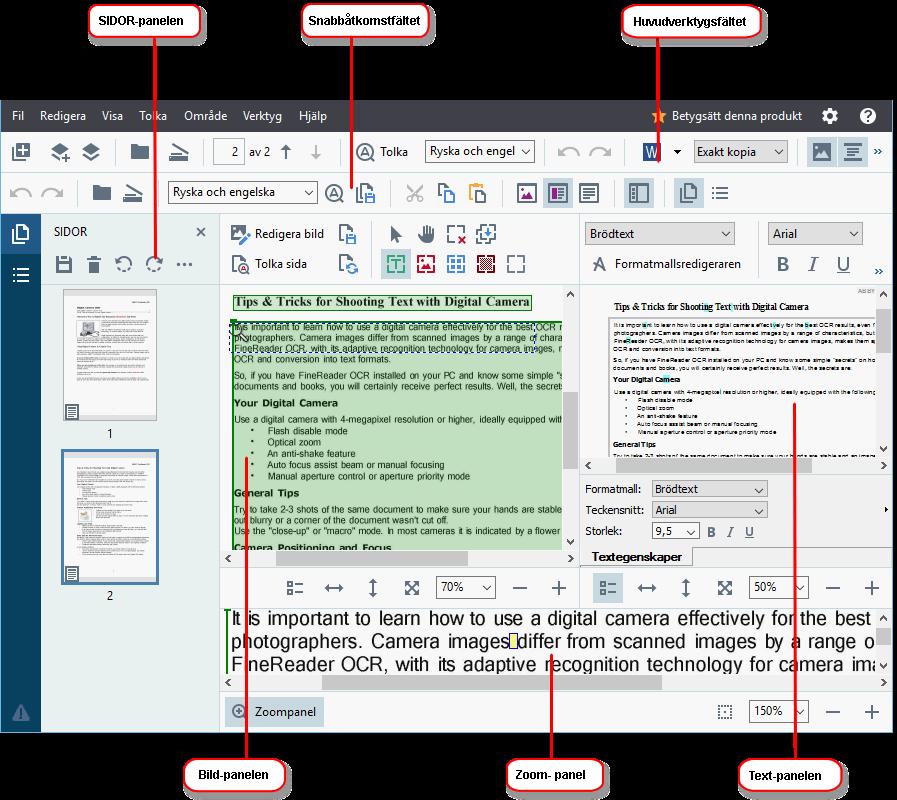Toggle pages pane icon in quick access bar

coord(688,193)
